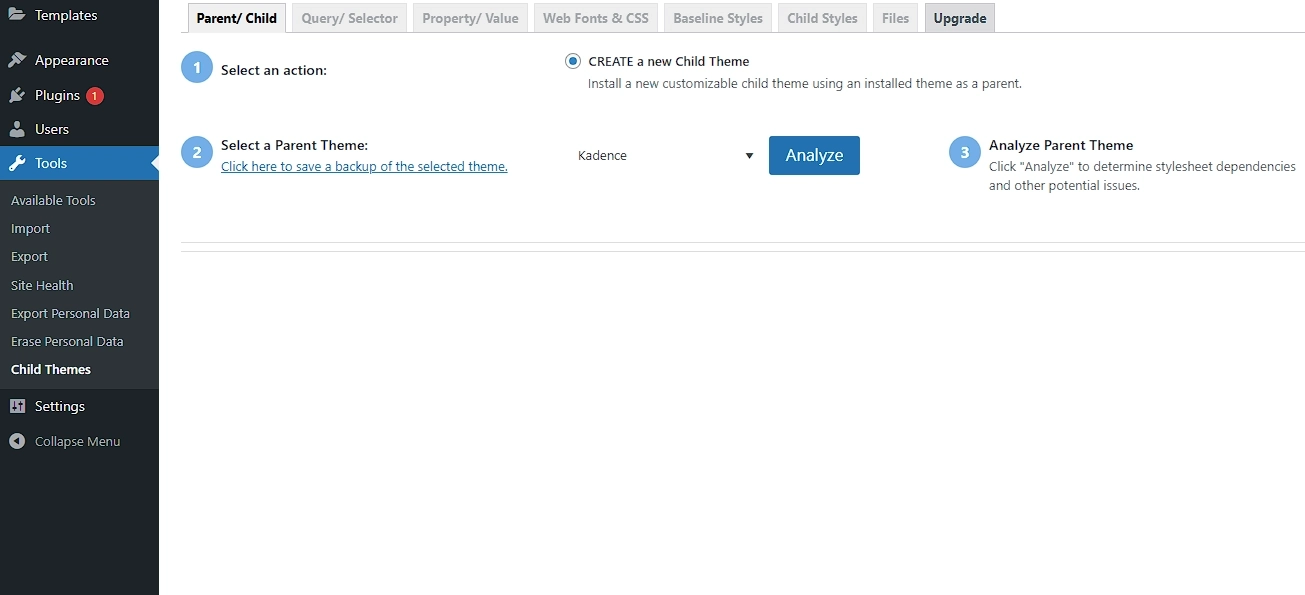Click the Collapse Menu arrow icon
1305x595 pixels.
17,441
